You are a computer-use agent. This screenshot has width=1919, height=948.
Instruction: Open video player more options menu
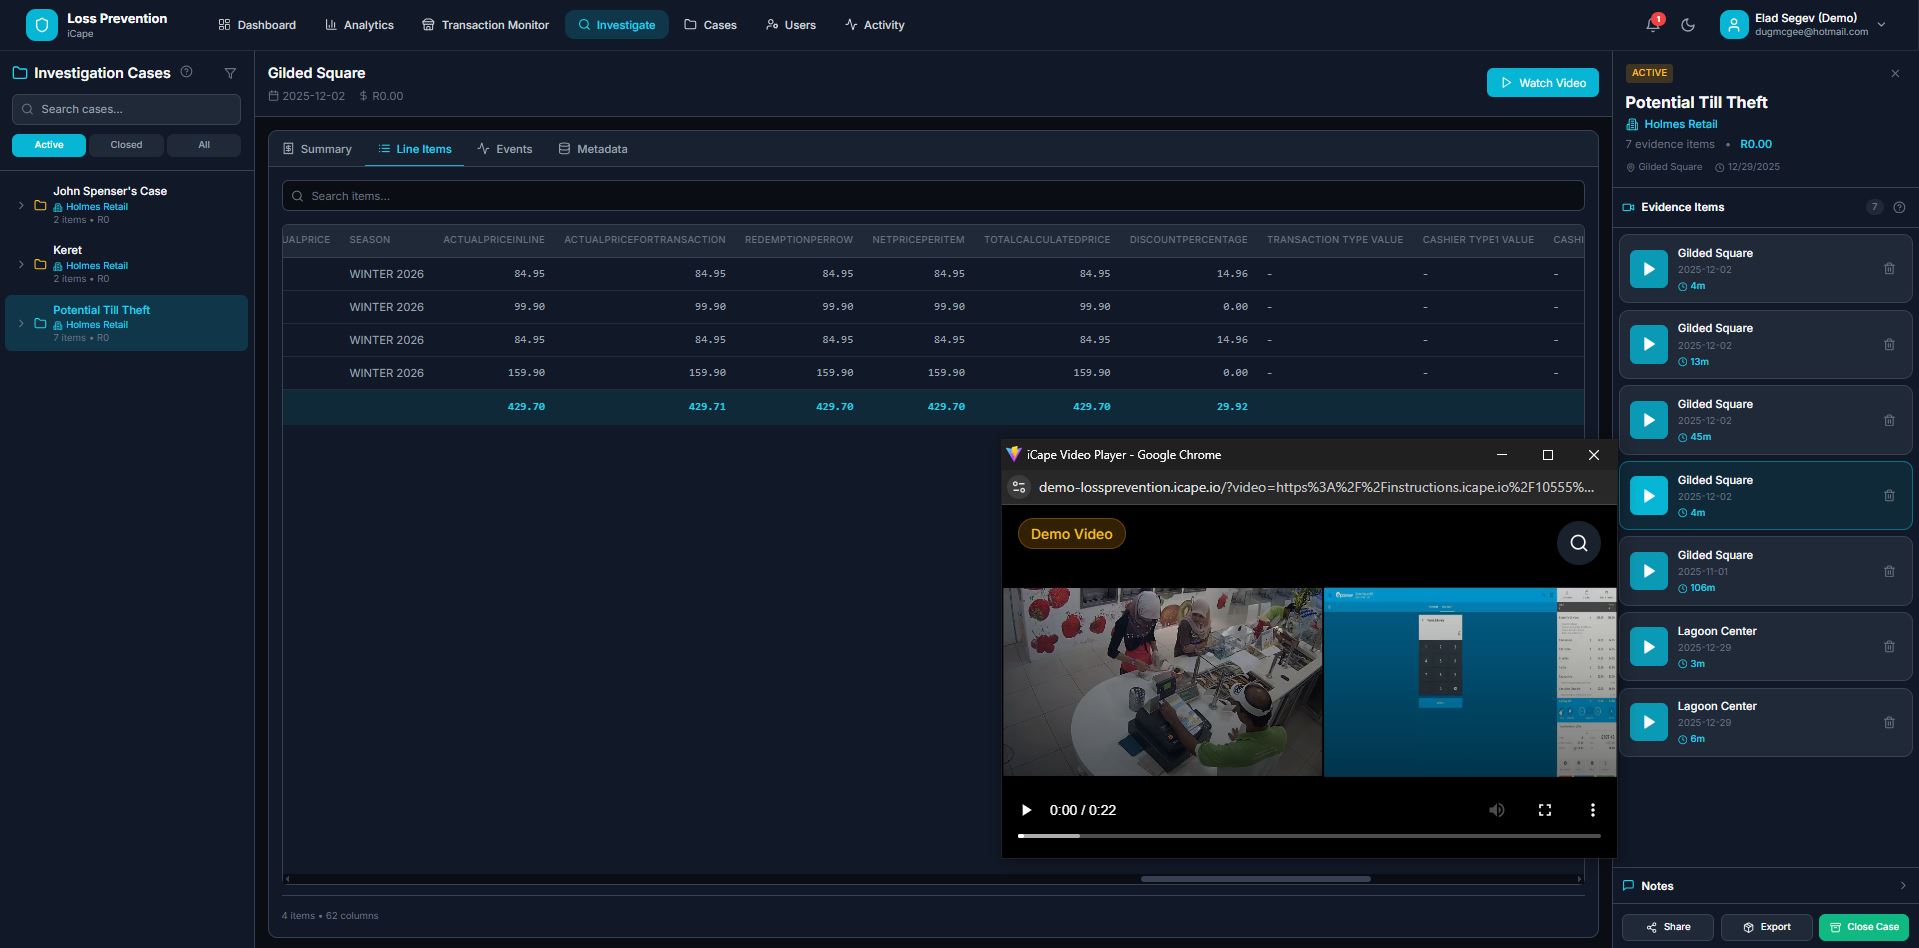(x=1592, y=810)
